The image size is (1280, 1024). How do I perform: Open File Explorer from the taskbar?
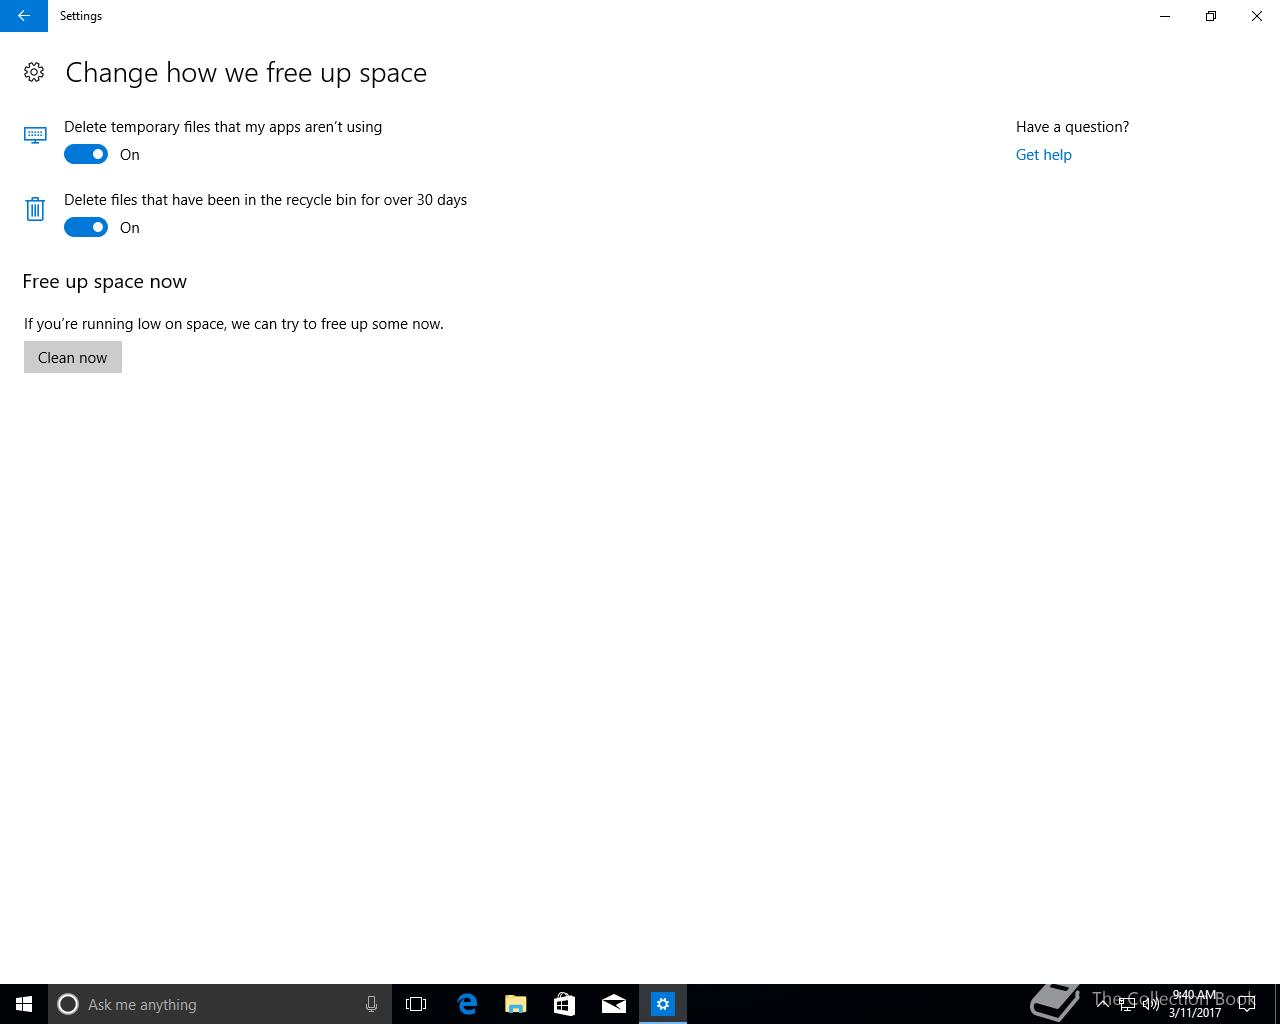point(516,1004)
